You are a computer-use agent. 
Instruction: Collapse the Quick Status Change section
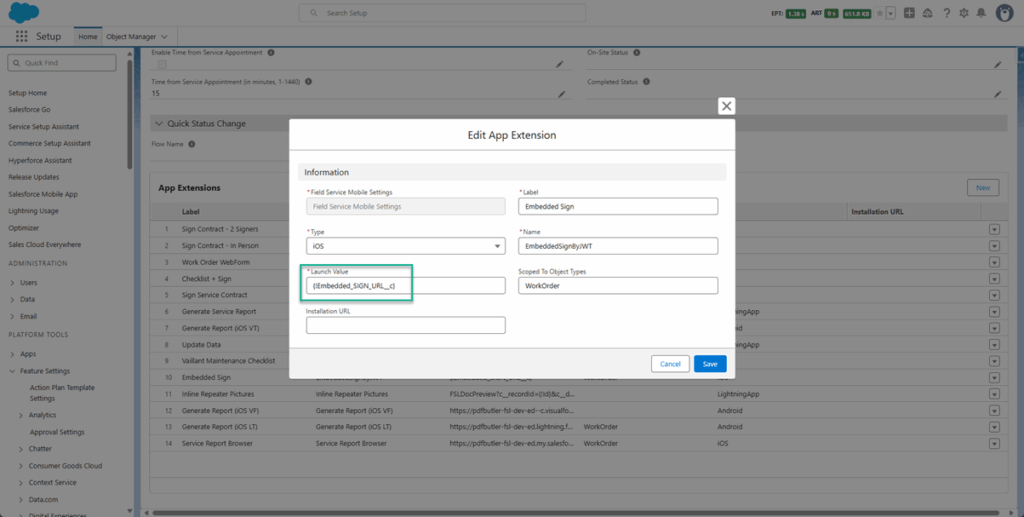158,124
